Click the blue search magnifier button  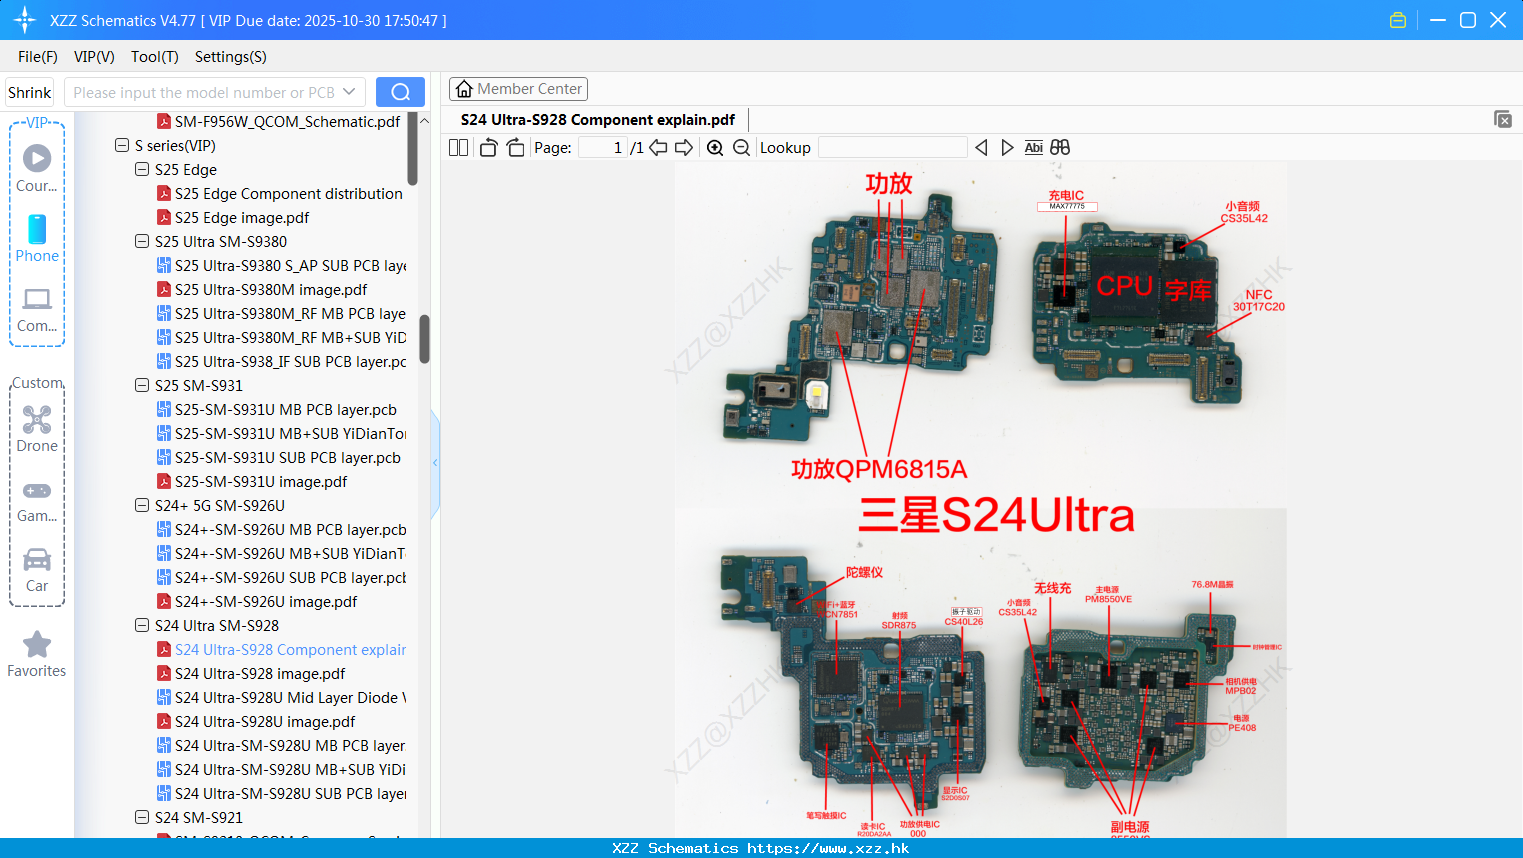[x=400, y=92]
